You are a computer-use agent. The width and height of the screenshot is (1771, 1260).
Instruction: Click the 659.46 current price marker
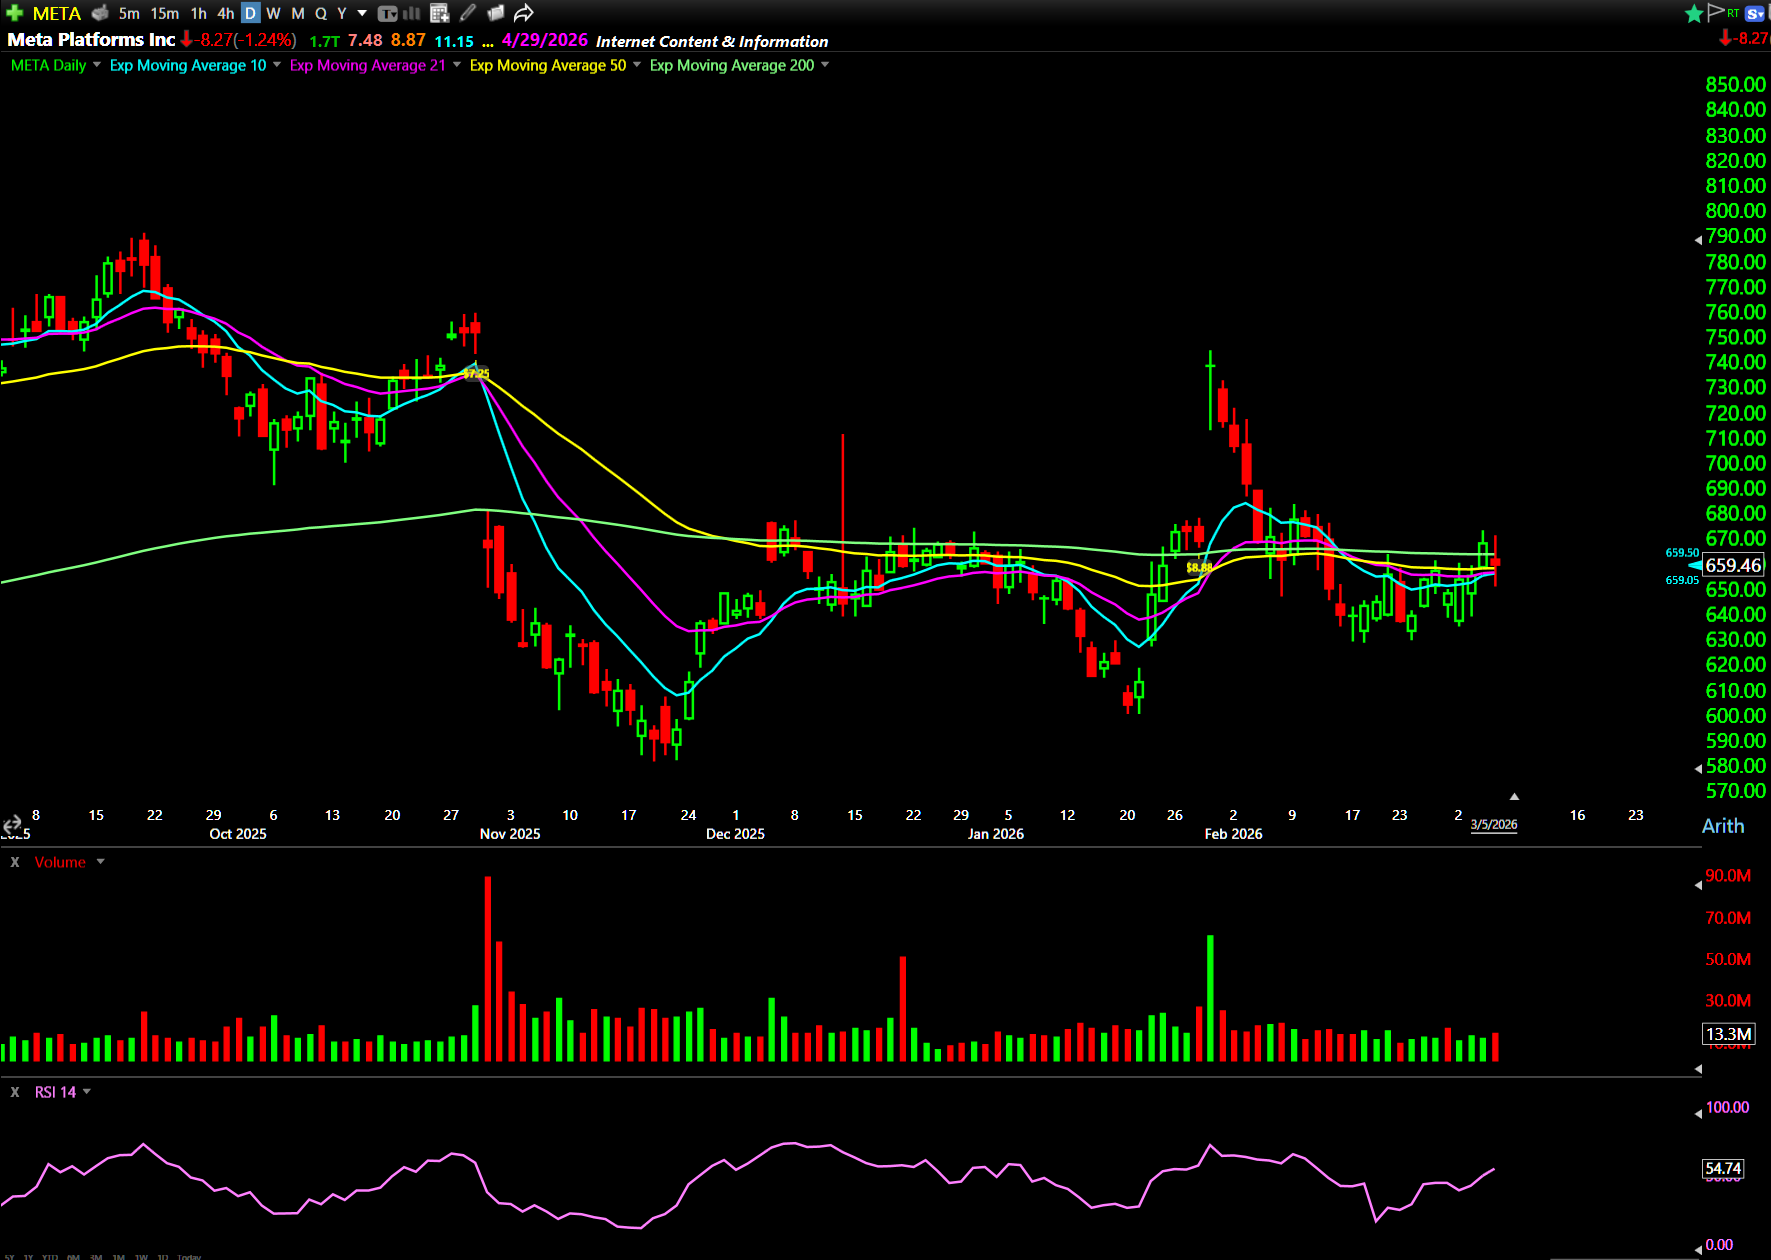1733,565
